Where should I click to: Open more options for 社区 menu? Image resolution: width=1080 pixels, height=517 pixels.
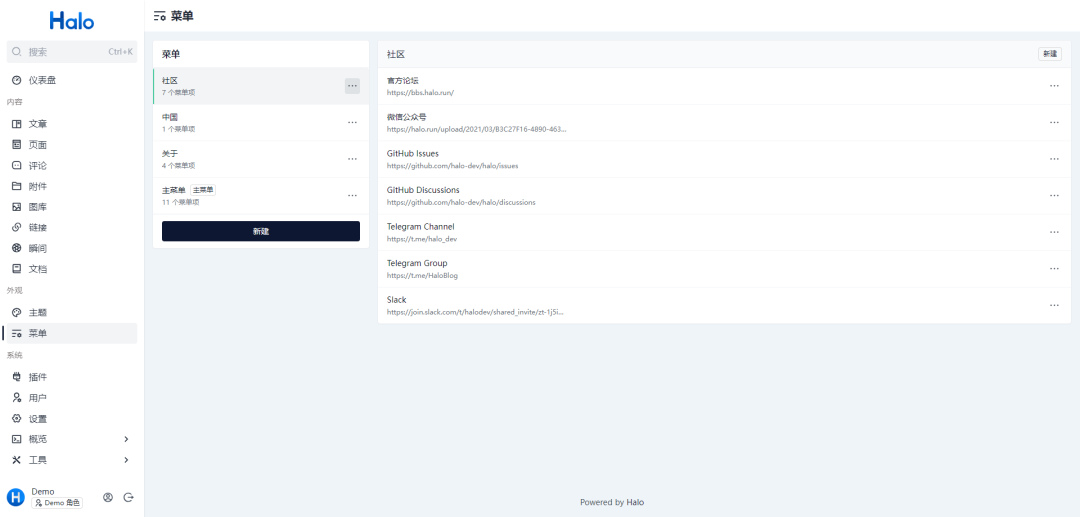pos(352,86)
